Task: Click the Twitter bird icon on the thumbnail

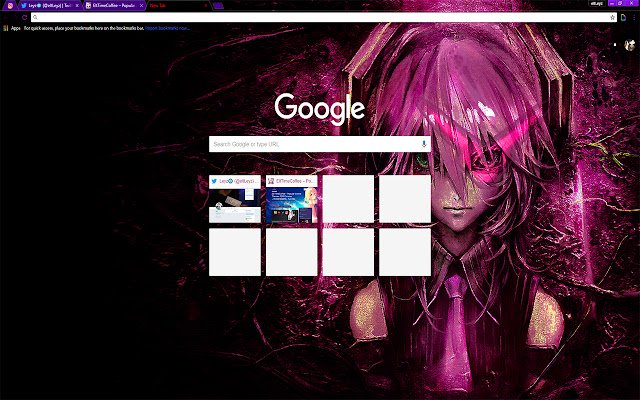Action: point(214,181)
